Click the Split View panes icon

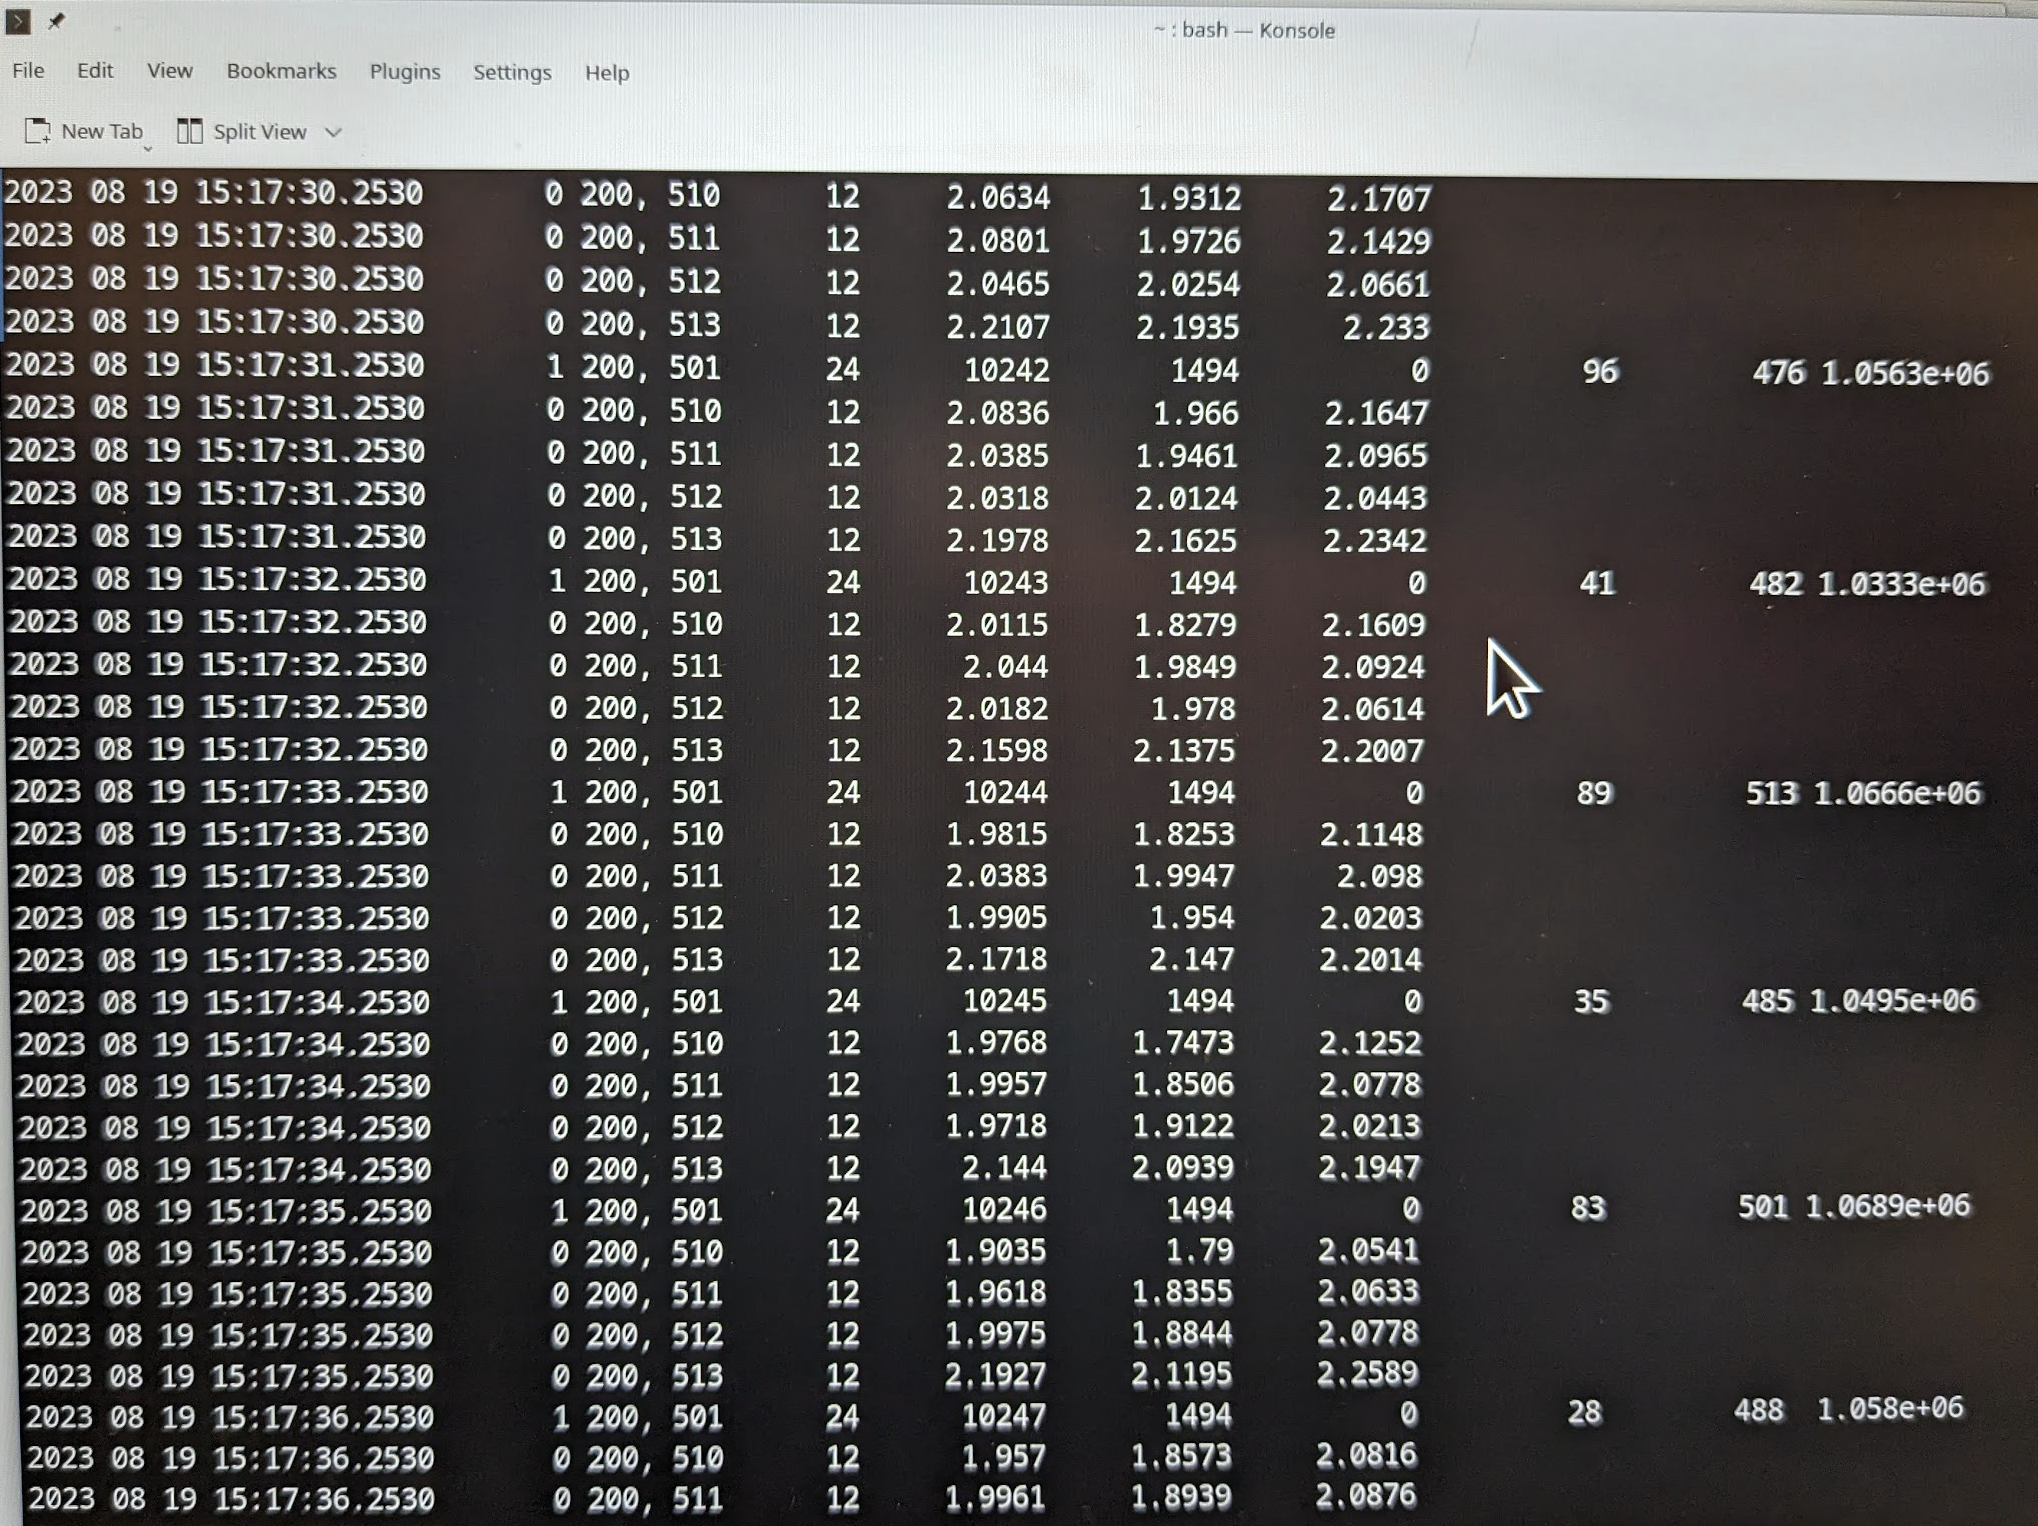tap(189, 131)
